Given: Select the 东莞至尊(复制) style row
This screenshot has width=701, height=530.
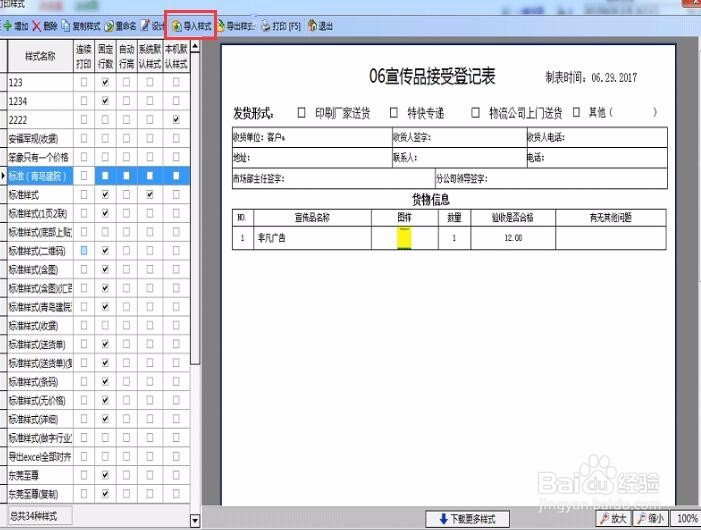Looking at the screenshot, I should pos(40,494).
